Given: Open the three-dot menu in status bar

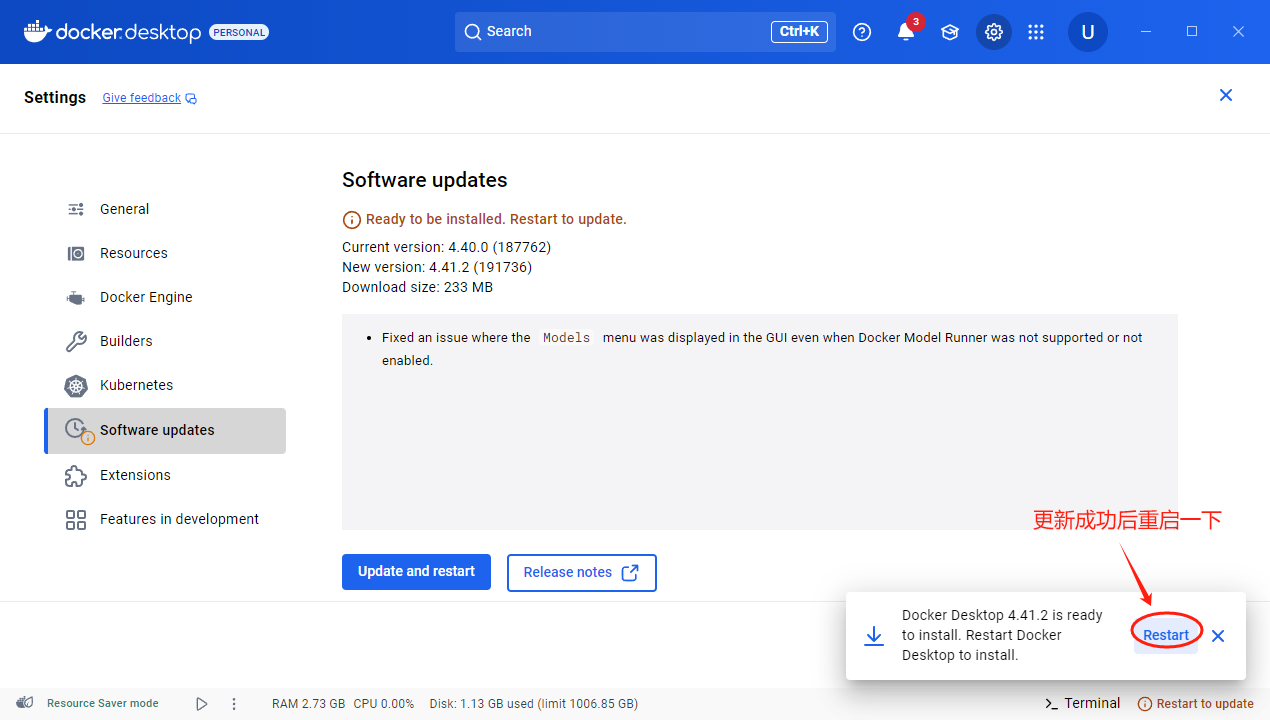Looking at the screenshot, I should click(234, 704).
